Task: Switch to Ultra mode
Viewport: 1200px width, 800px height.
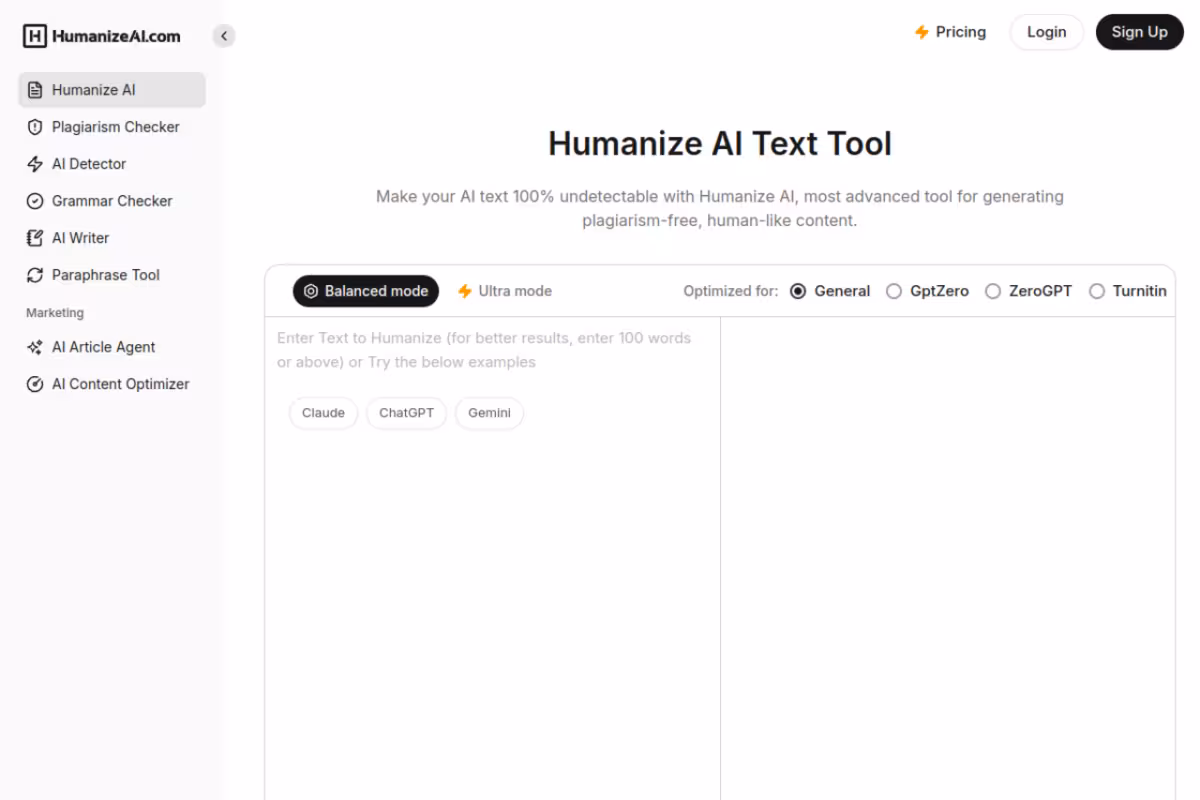Action: point(505,291)
